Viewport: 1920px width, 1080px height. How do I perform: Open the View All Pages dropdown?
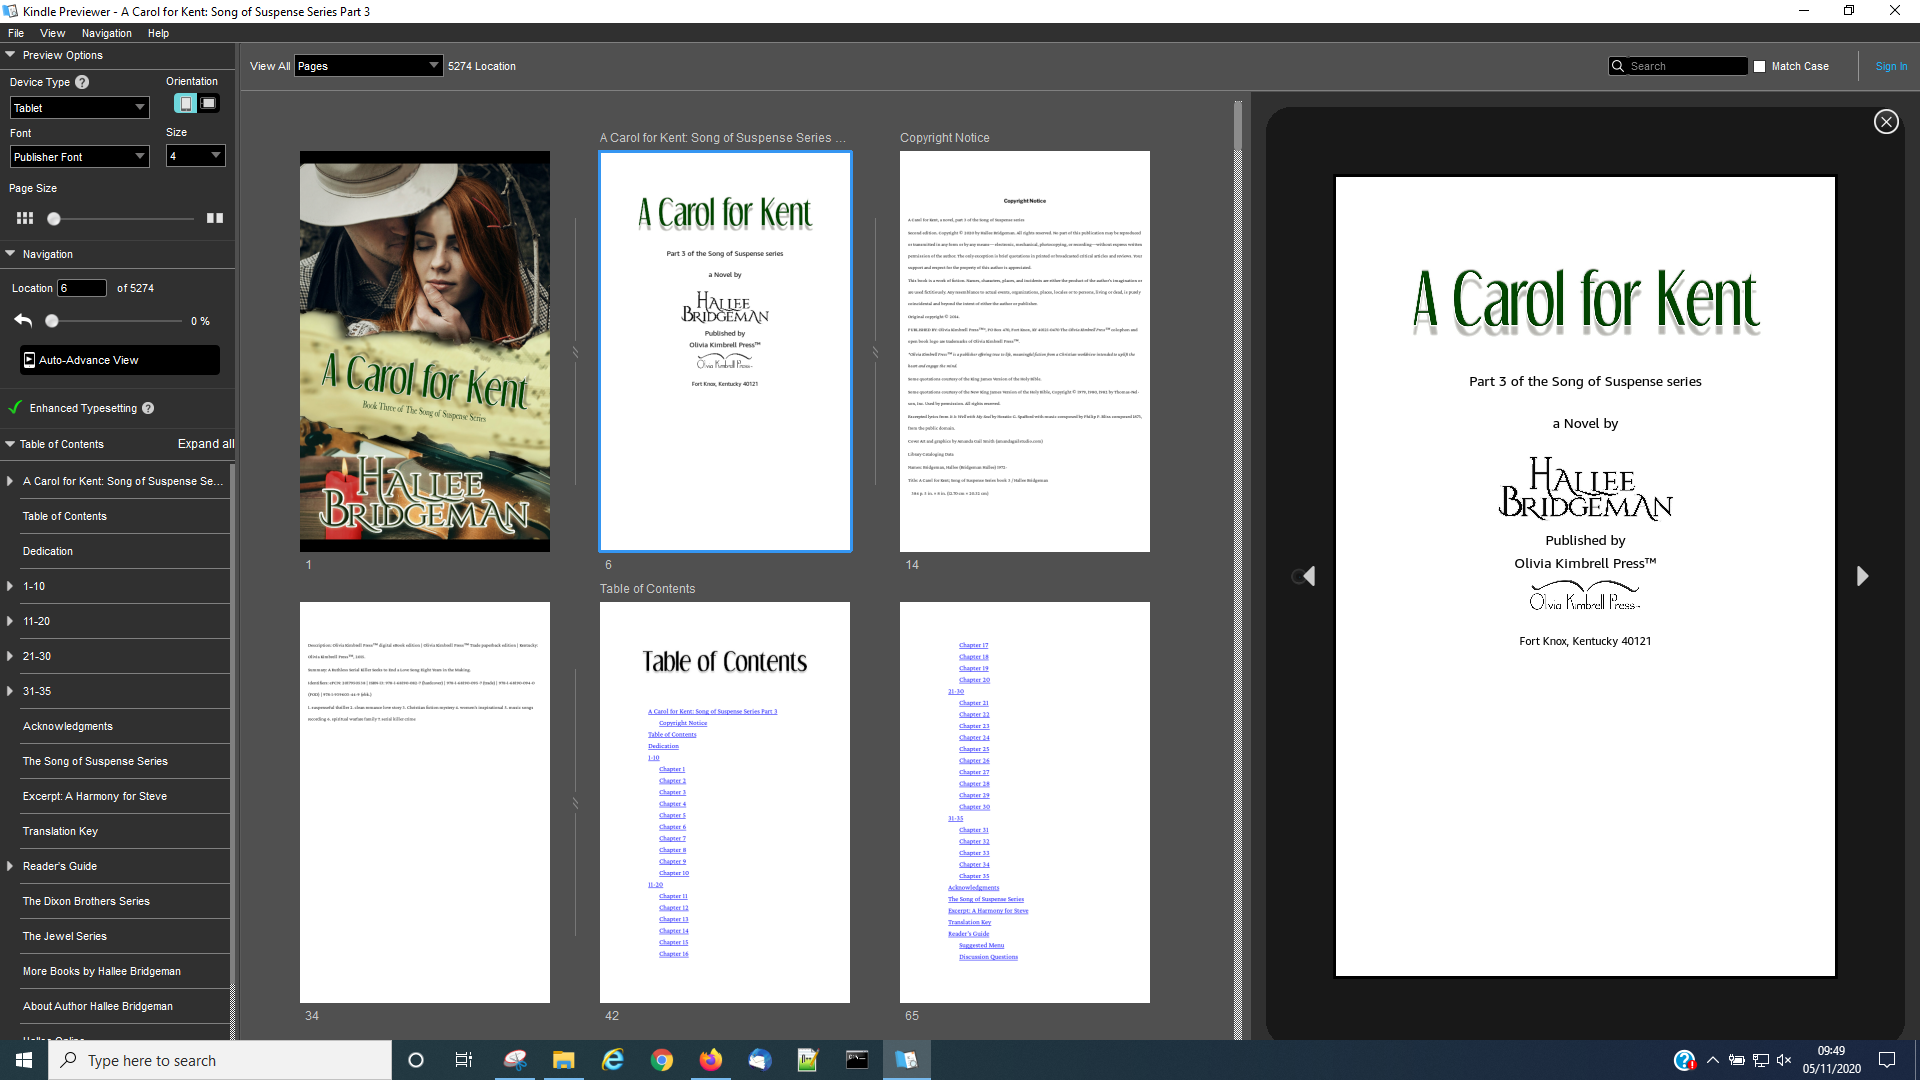pyautogui.click(x=368, y=66)
